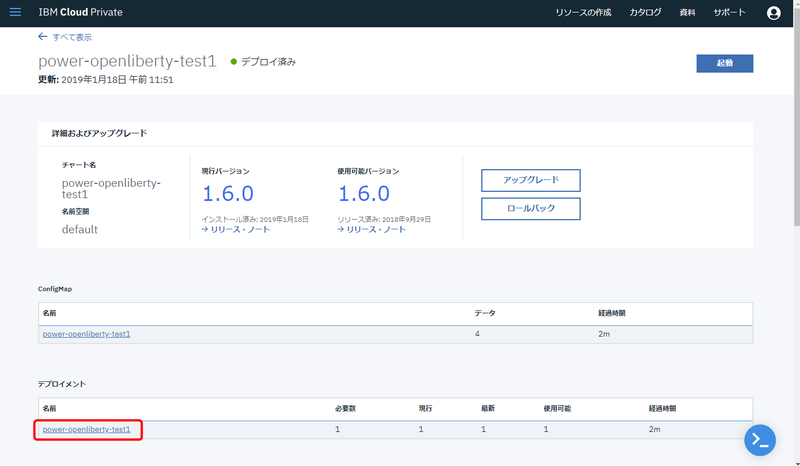Select the current version 1.6.0 value

pyautogui.click(x=228, y=194)
